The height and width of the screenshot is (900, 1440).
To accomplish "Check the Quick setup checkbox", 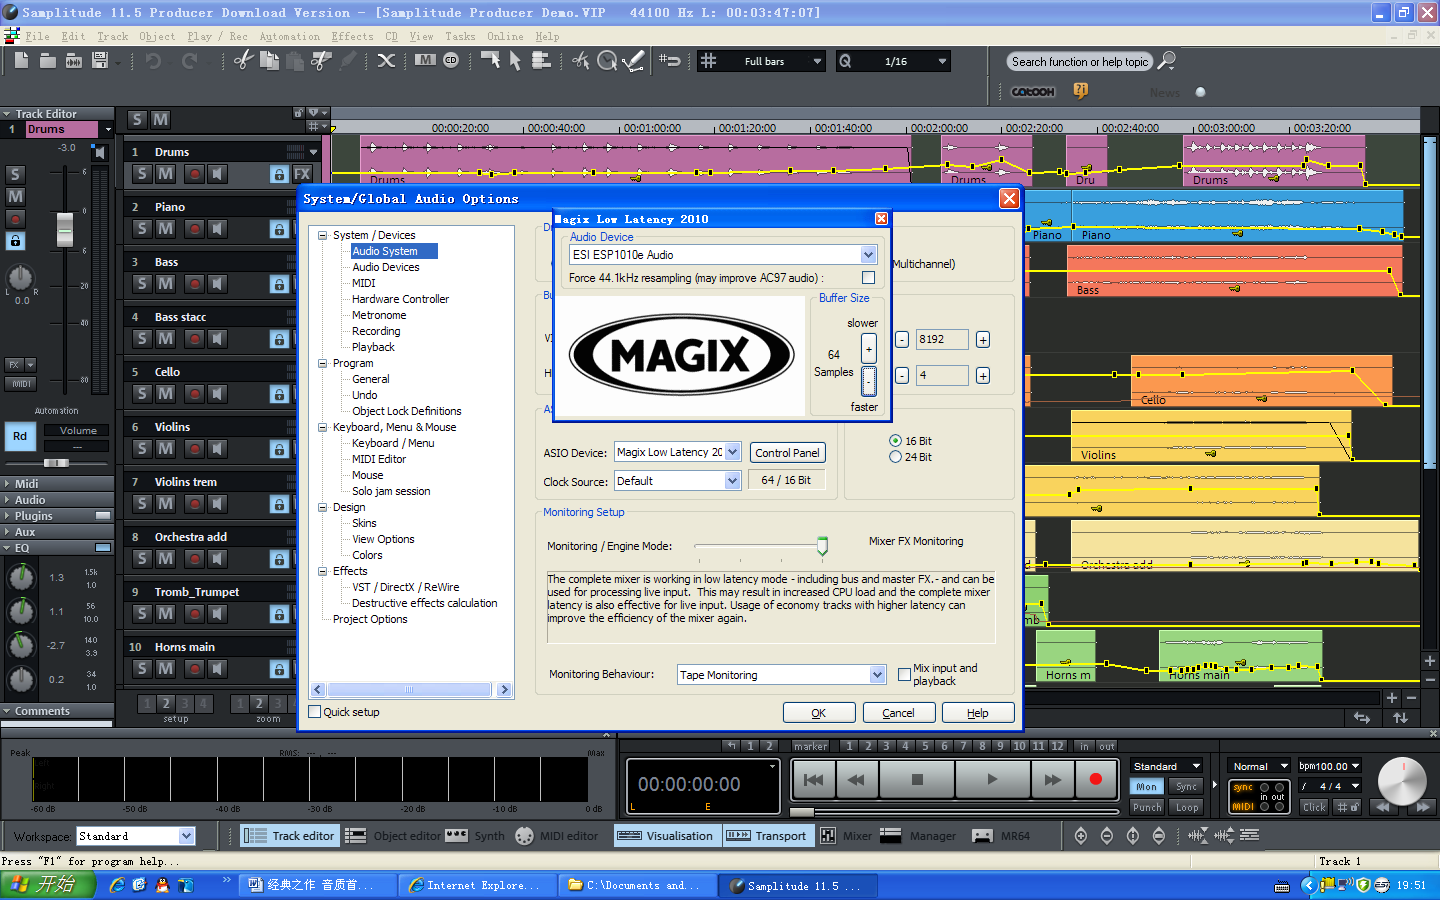I will 315,712.
